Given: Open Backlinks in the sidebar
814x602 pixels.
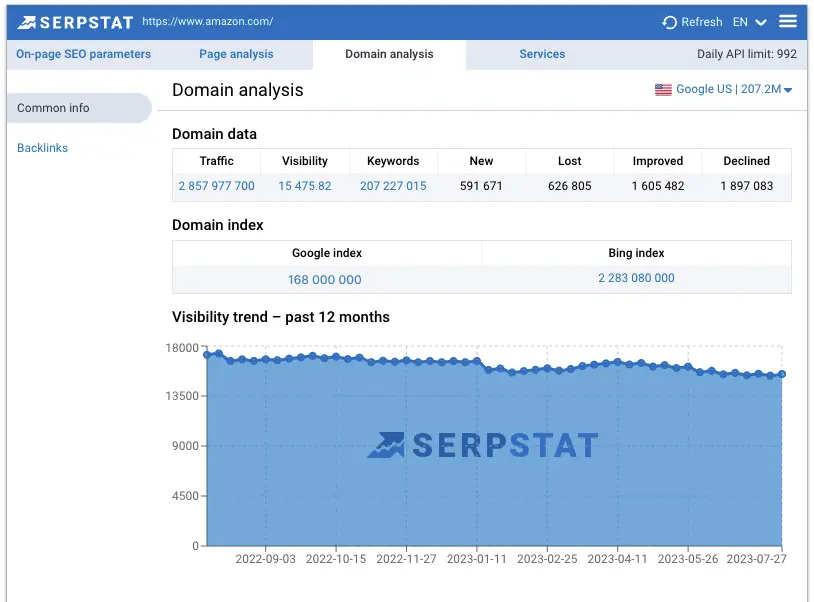Looking at the screenshot, I should [x=42, y=147].
